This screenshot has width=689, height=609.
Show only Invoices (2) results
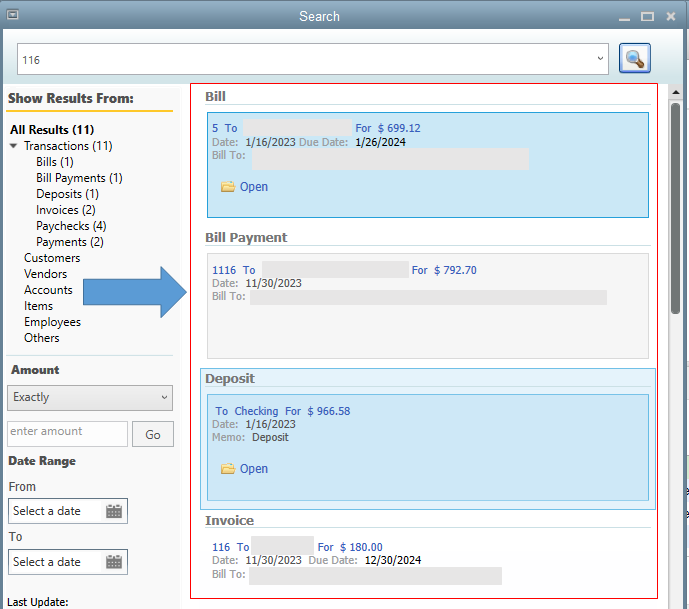pos(65,210)
